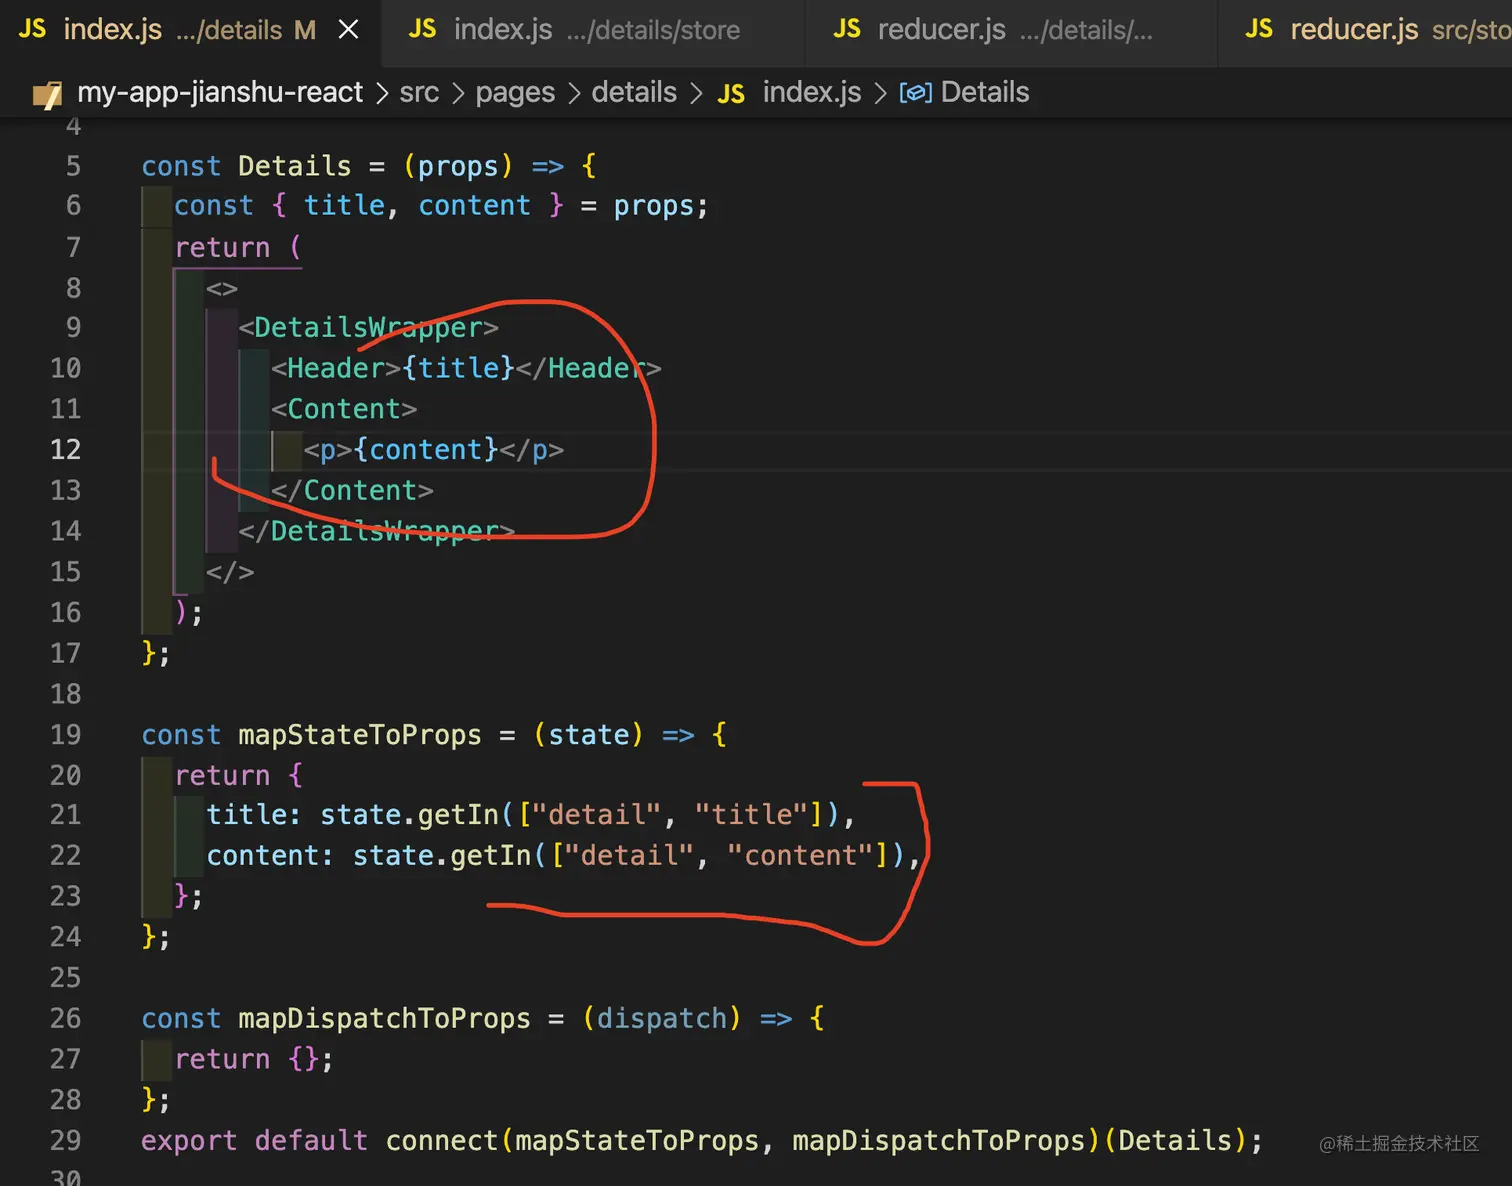Image resolution: width=1512 pixels, height=1186 pixels.
Task: Switch to the index.js .../details/store tab
Action: 593,30
